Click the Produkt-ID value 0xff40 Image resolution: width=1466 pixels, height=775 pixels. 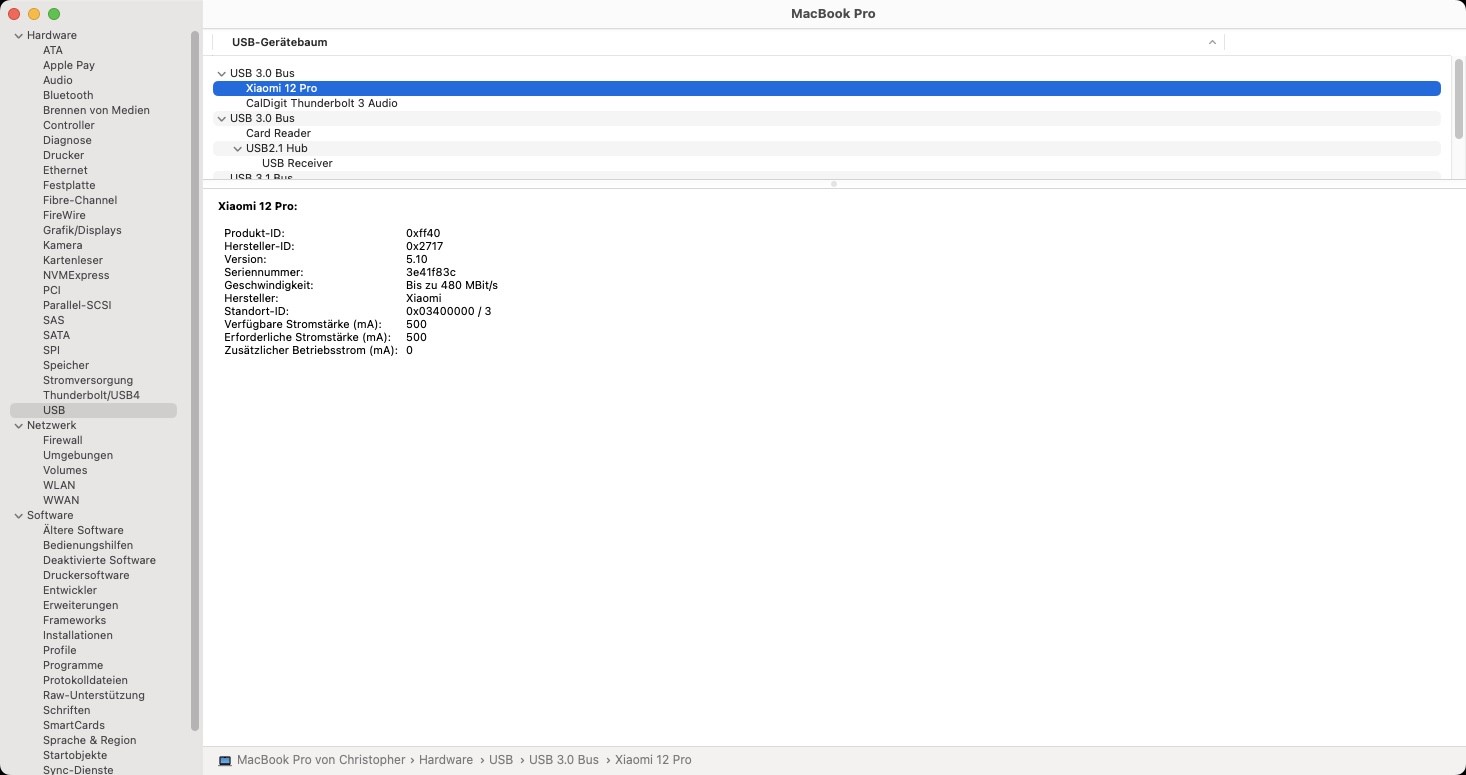click(x=423, y=233)
